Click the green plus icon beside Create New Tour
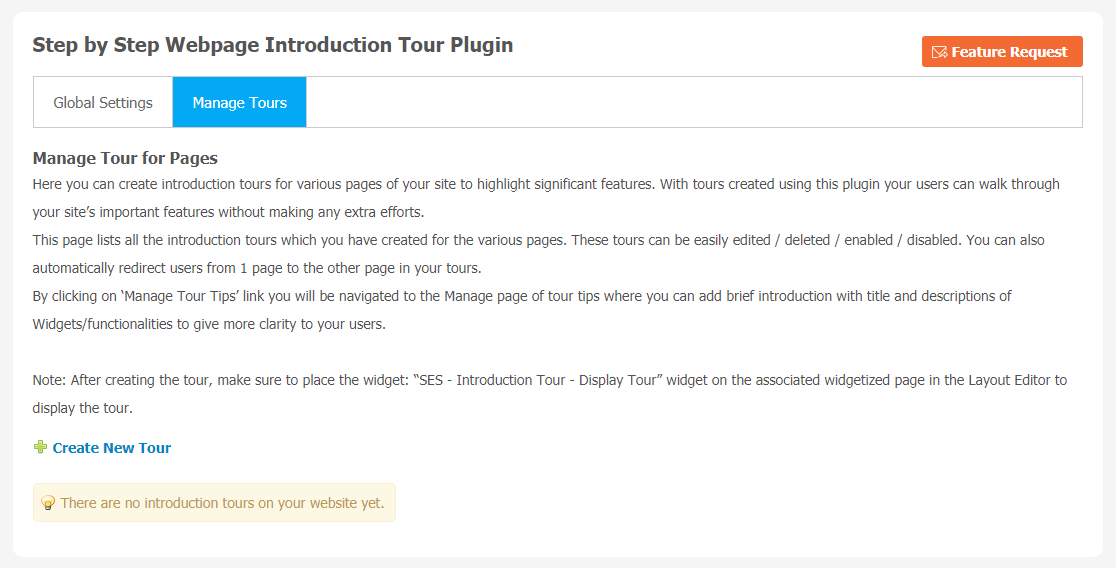1116x568 pixels. pos(41,447)
